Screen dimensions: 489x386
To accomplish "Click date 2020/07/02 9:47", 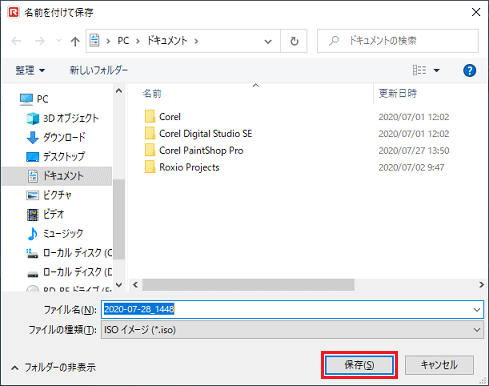I will click(x=411, y=167).
